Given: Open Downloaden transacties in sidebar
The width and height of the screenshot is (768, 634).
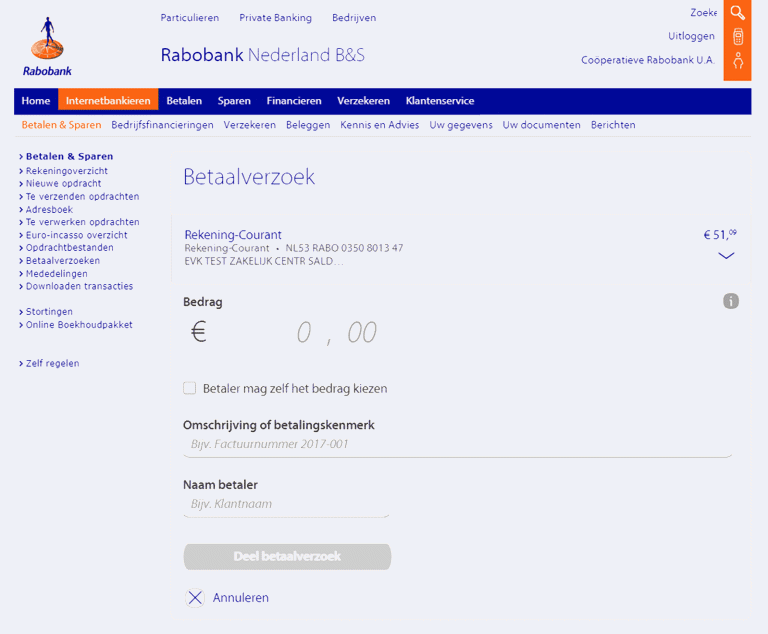Looking at the screenshot, I should (79, 286).
